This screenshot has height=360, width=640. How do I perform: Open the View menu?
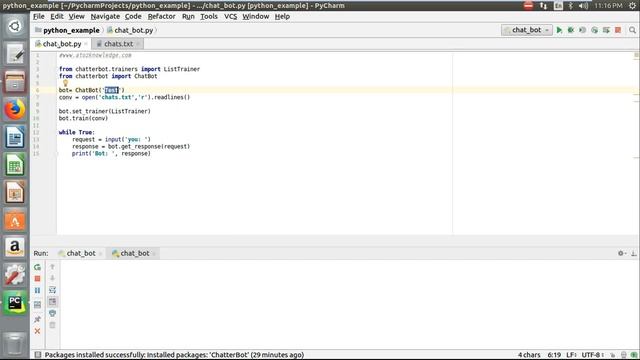click(x=76, y=16)
